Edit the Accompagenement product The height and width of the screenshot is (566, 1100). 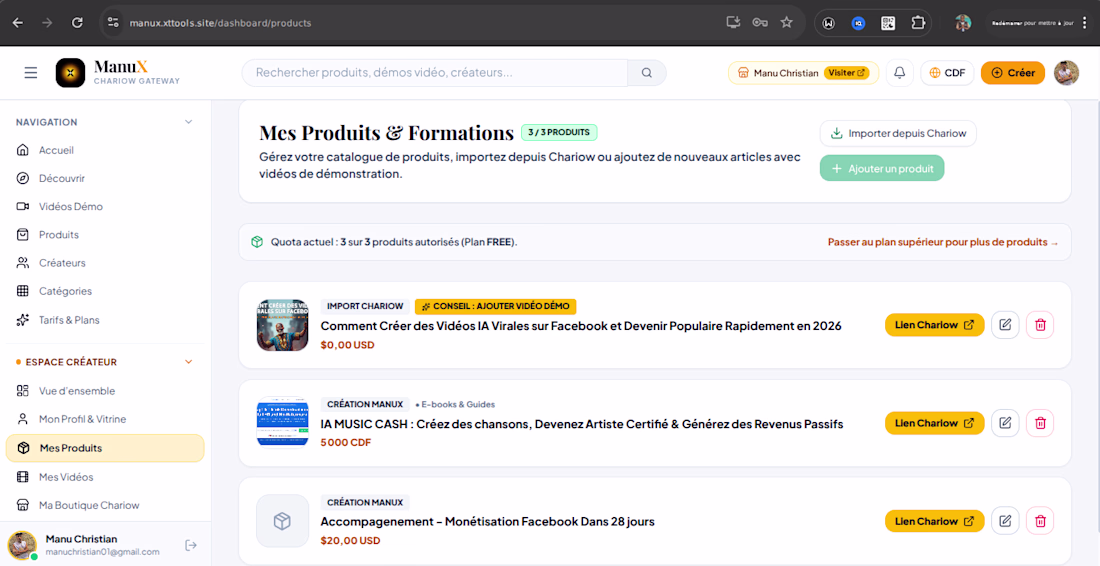click(x=1005, y=521)
